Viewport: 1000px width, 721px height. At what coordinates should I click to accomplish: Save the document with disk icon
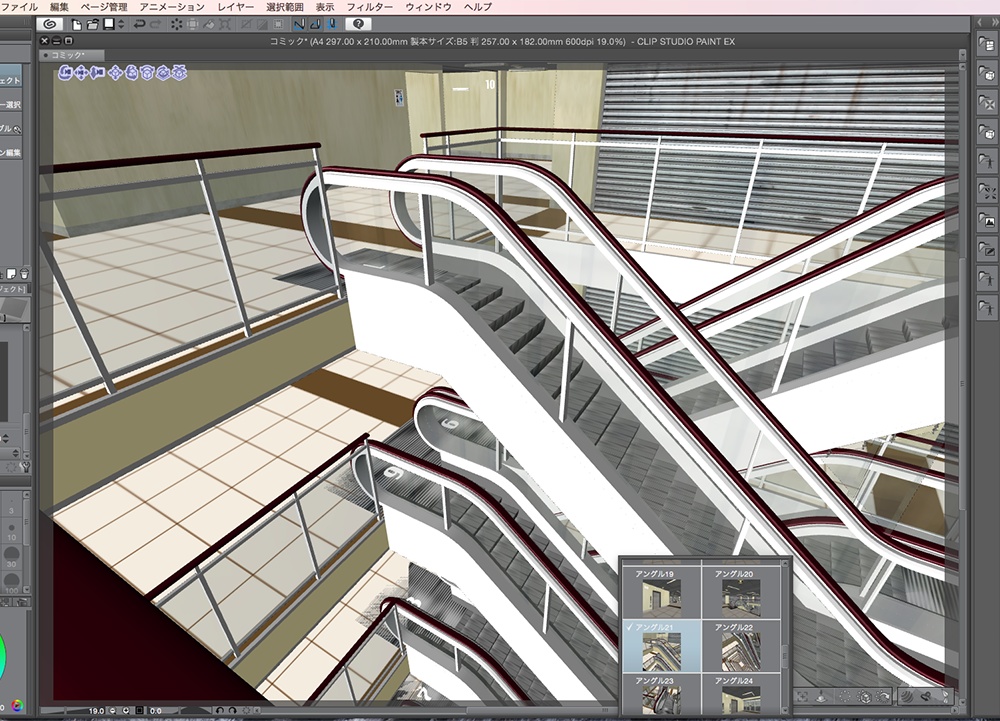click(x=109, y=24)
